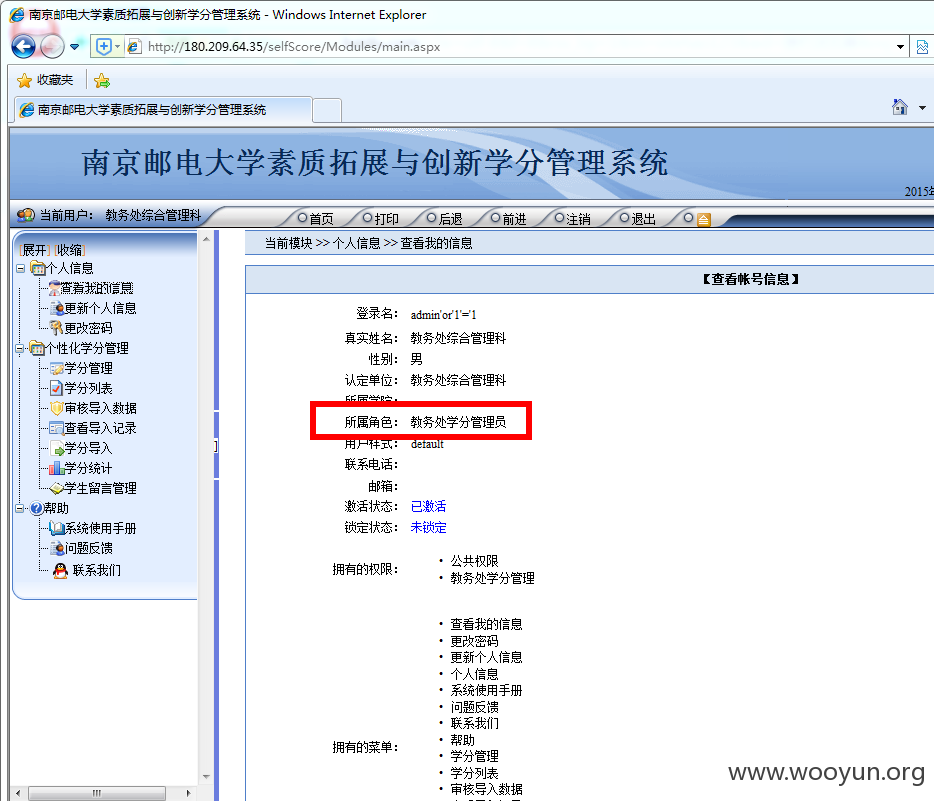Viewport: 934px width, 801px height.
Task: Click the 问题反馈 icon
Action: pos(57,548)
